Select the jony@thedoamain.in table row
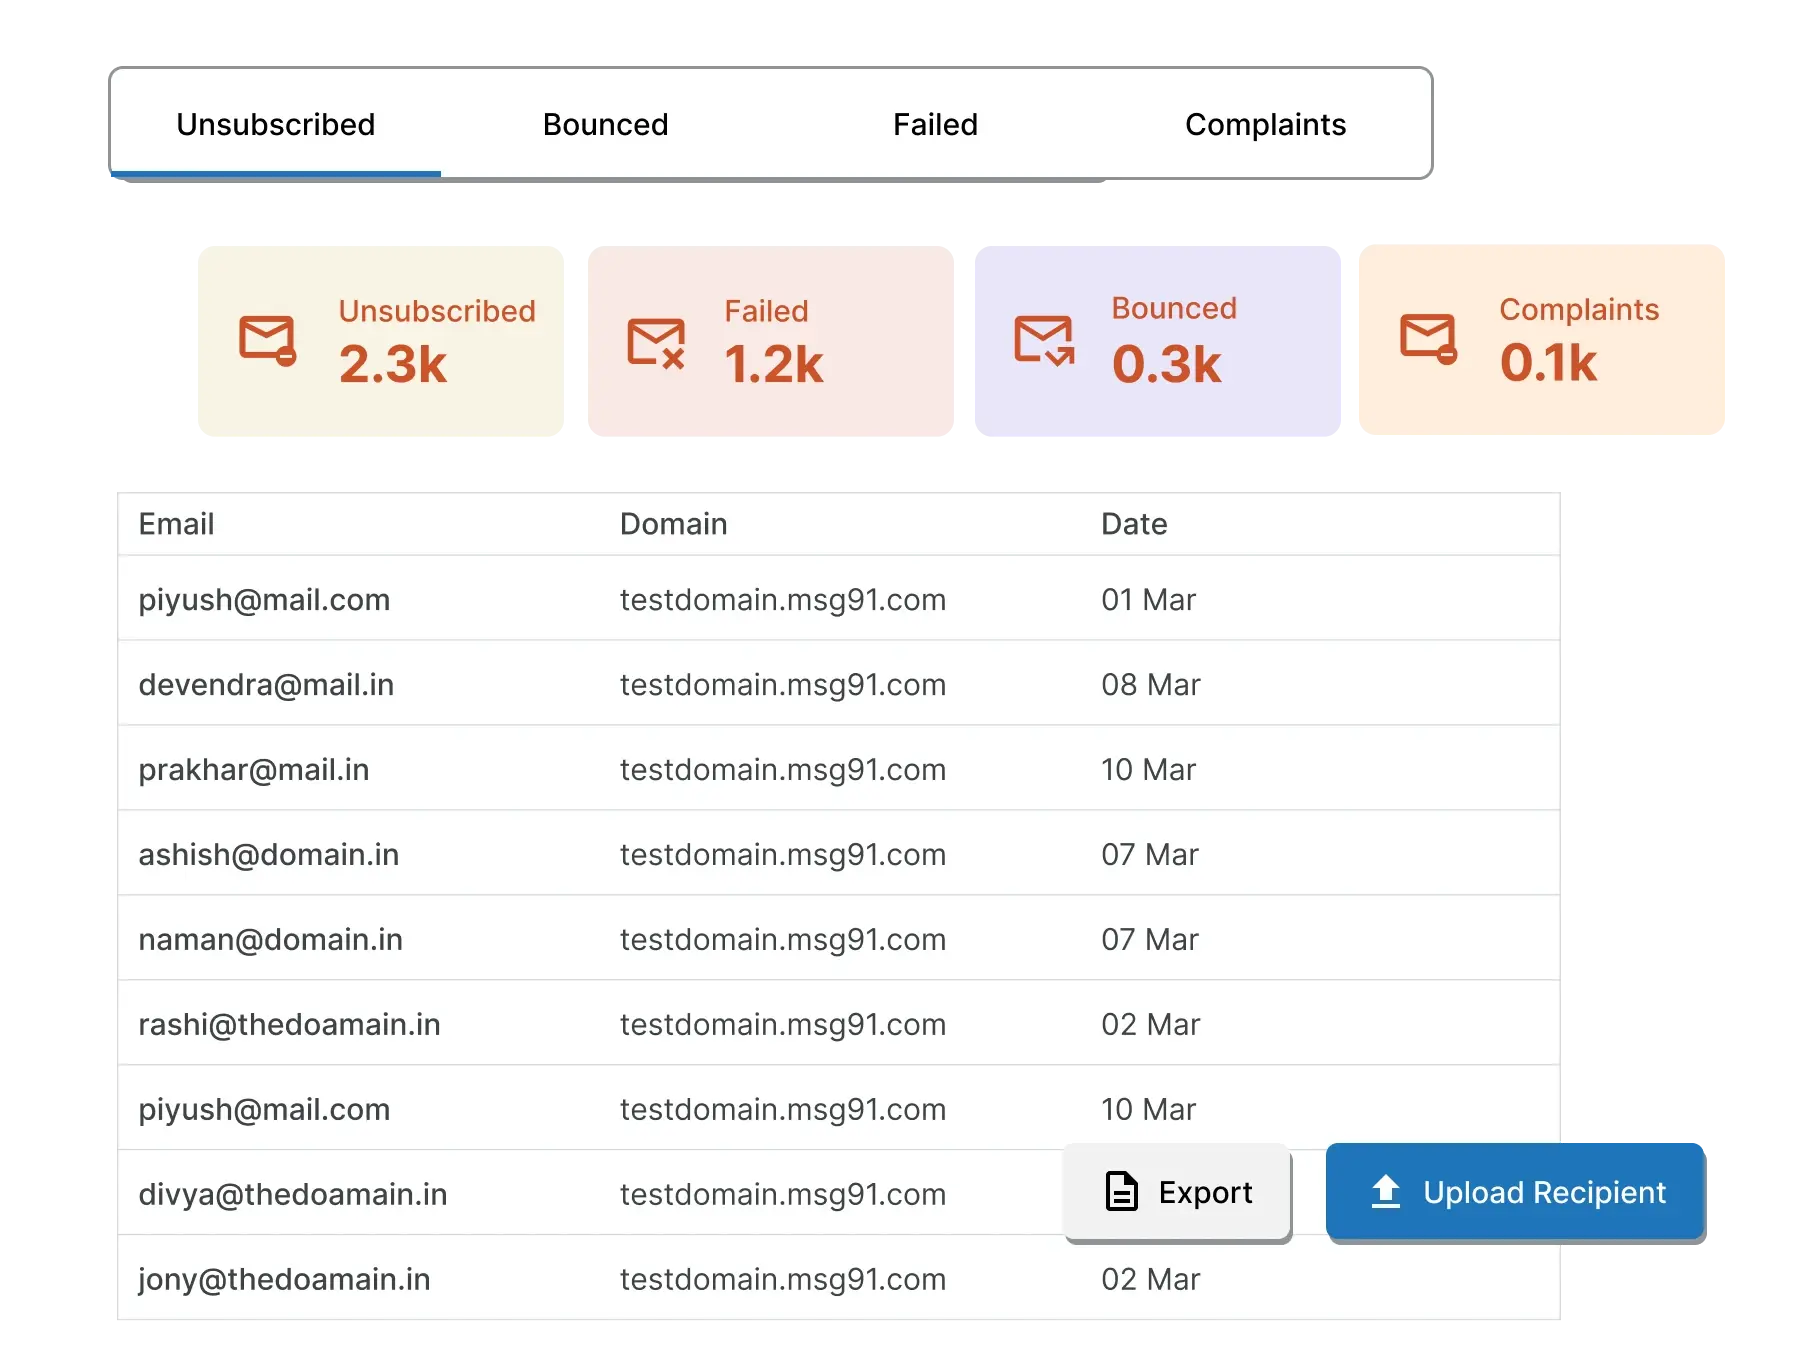Viewport: 1800px width, 1350px height. [284, 1280]
